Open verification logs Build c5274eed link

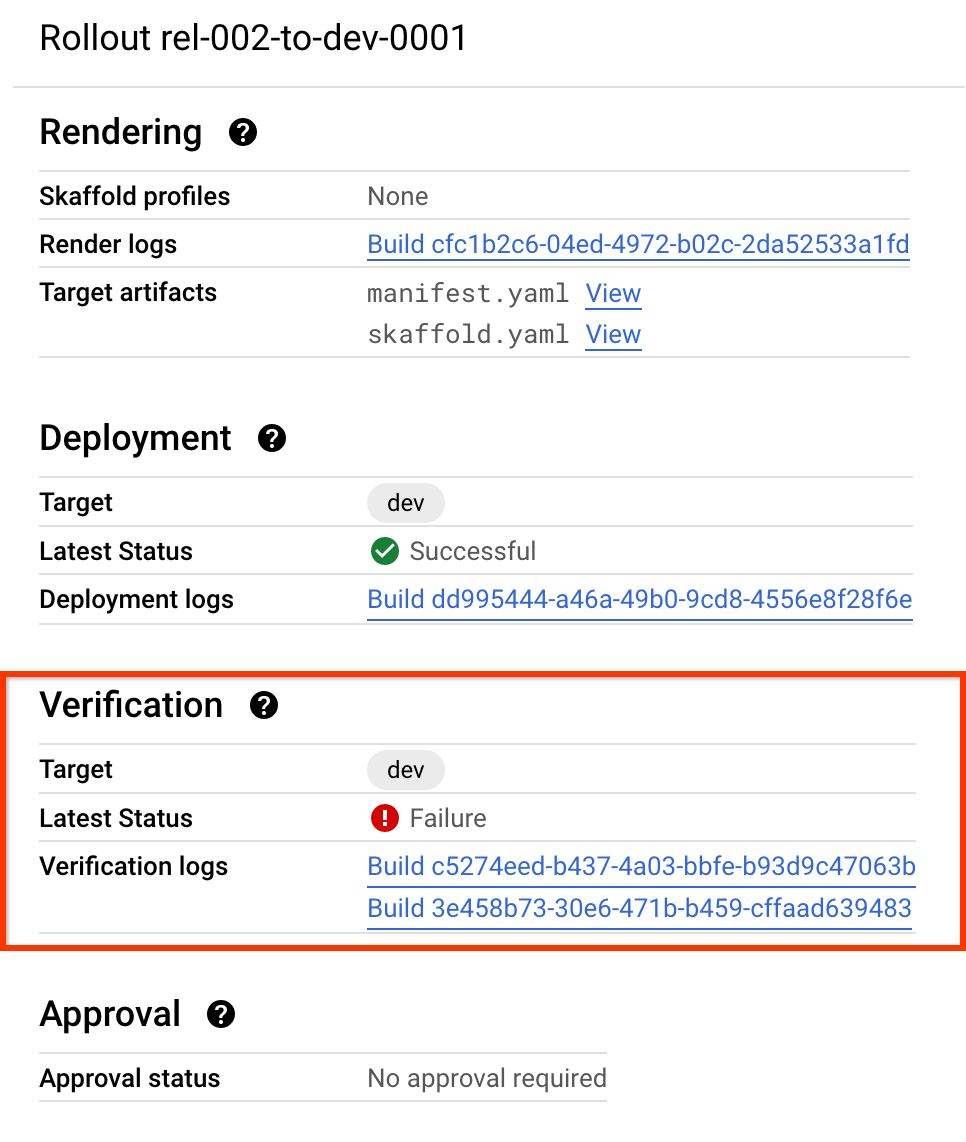[x=640, y=866]
